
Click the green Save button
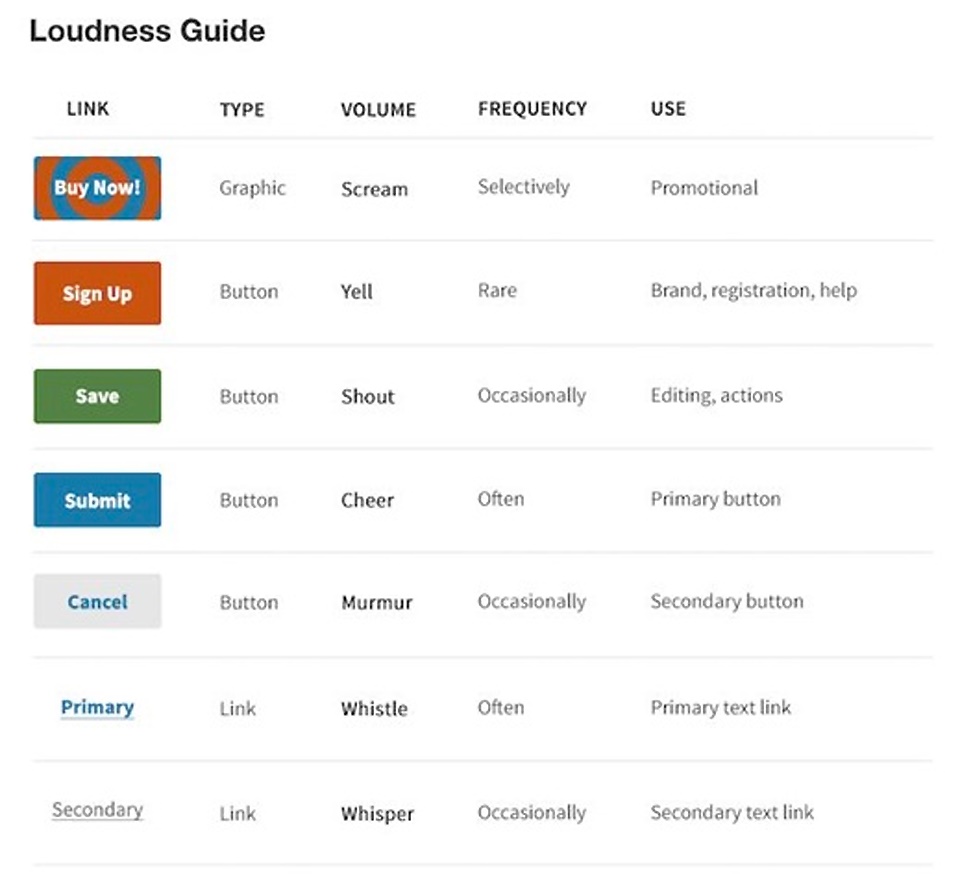pos(97,396)
